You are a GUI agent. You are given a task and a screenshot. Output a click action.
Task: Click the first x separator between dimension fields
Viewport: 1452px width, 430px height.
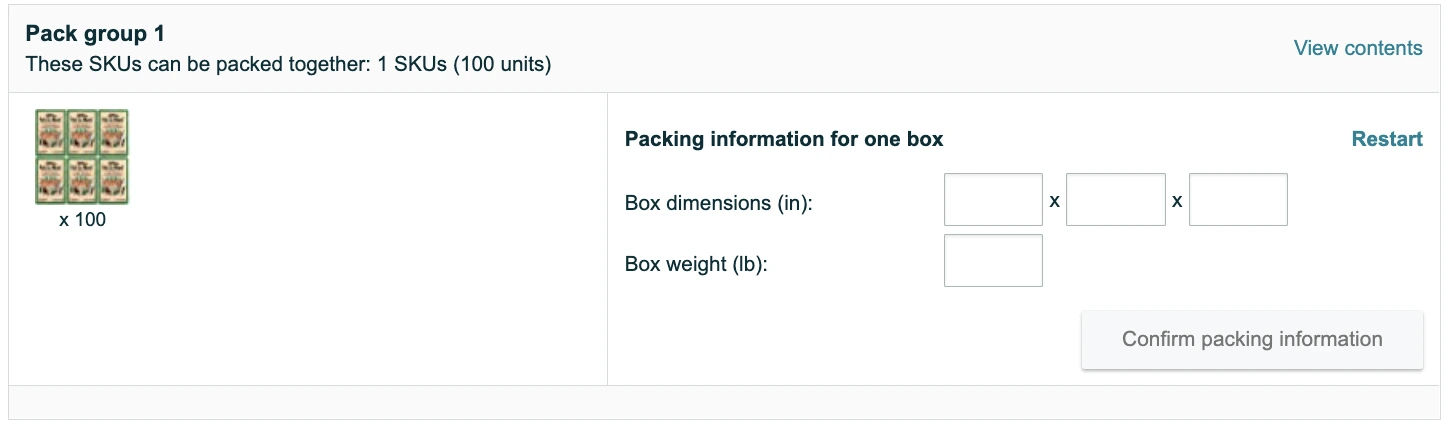pyautogui.click(x=1054, y=201)
